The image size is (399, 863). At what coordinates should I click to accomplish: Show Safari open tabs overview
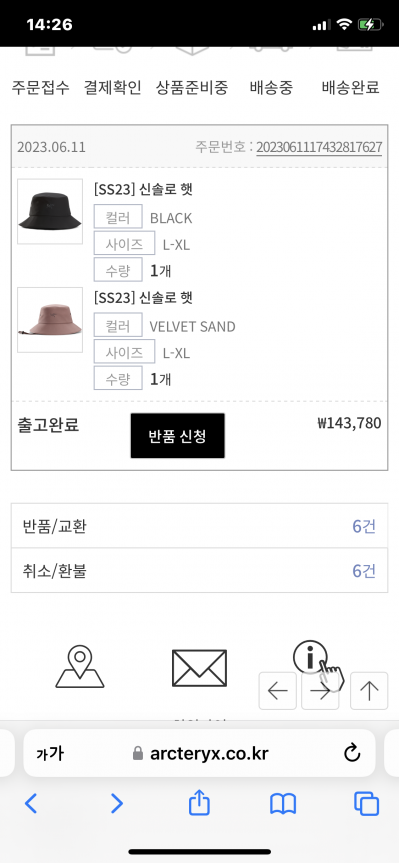tap(367, 804)
